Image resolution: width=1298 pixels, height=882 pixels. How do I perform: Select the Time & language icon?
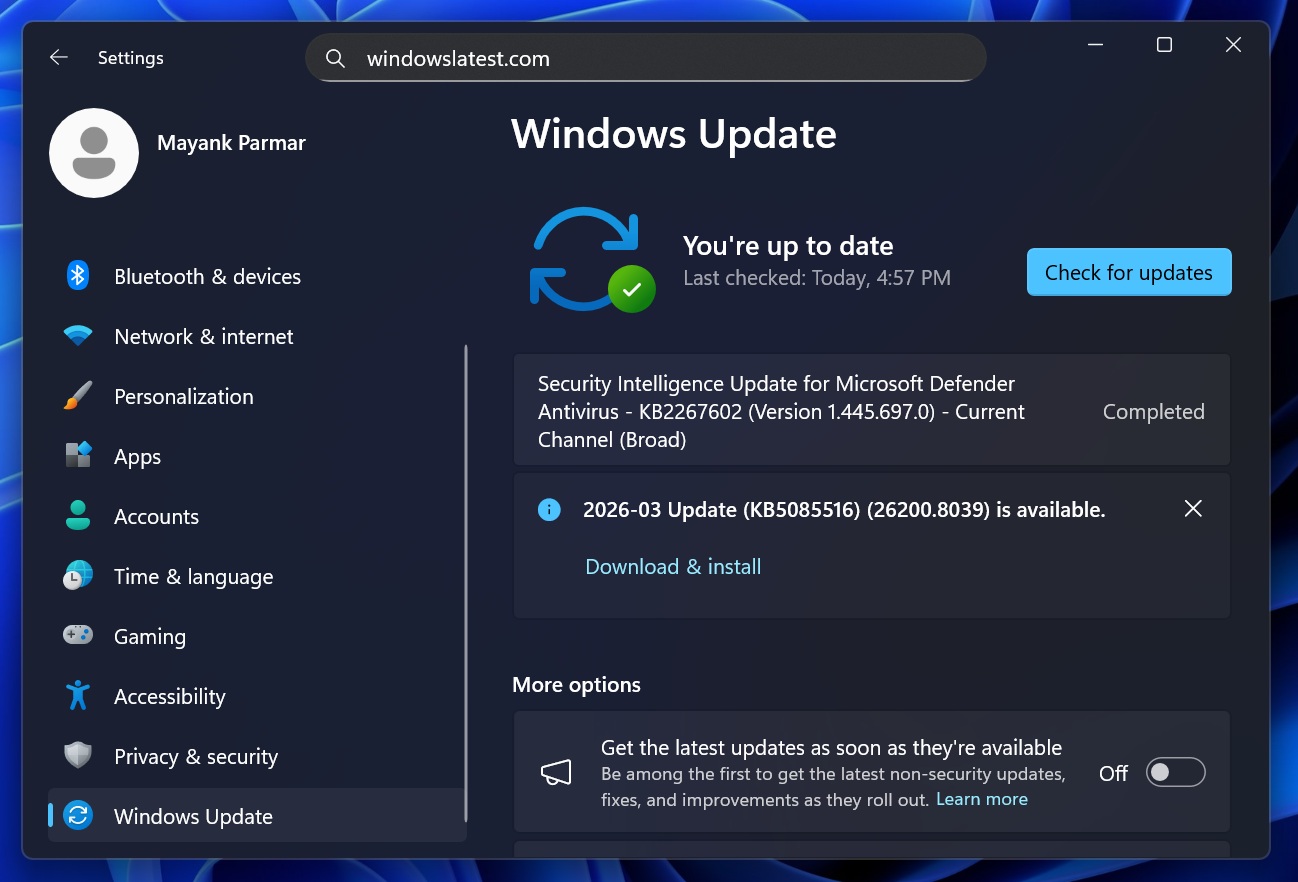tap(77, 576)
